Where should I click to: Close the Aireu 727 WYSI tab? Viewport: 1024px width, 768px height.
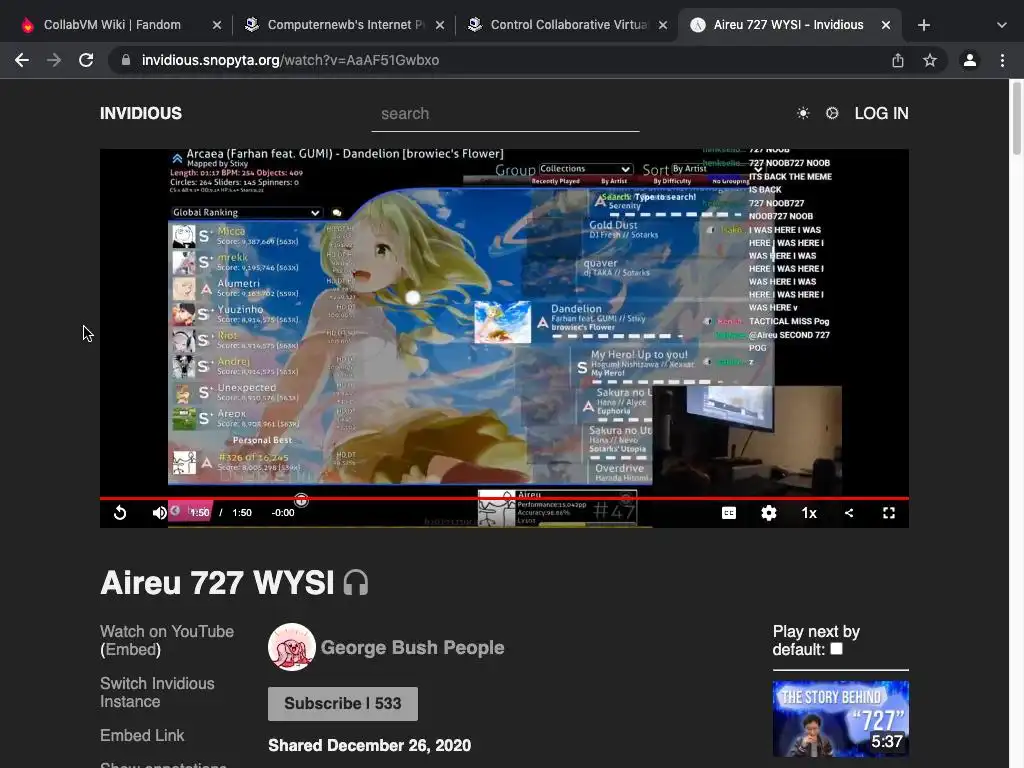(886, 25)
